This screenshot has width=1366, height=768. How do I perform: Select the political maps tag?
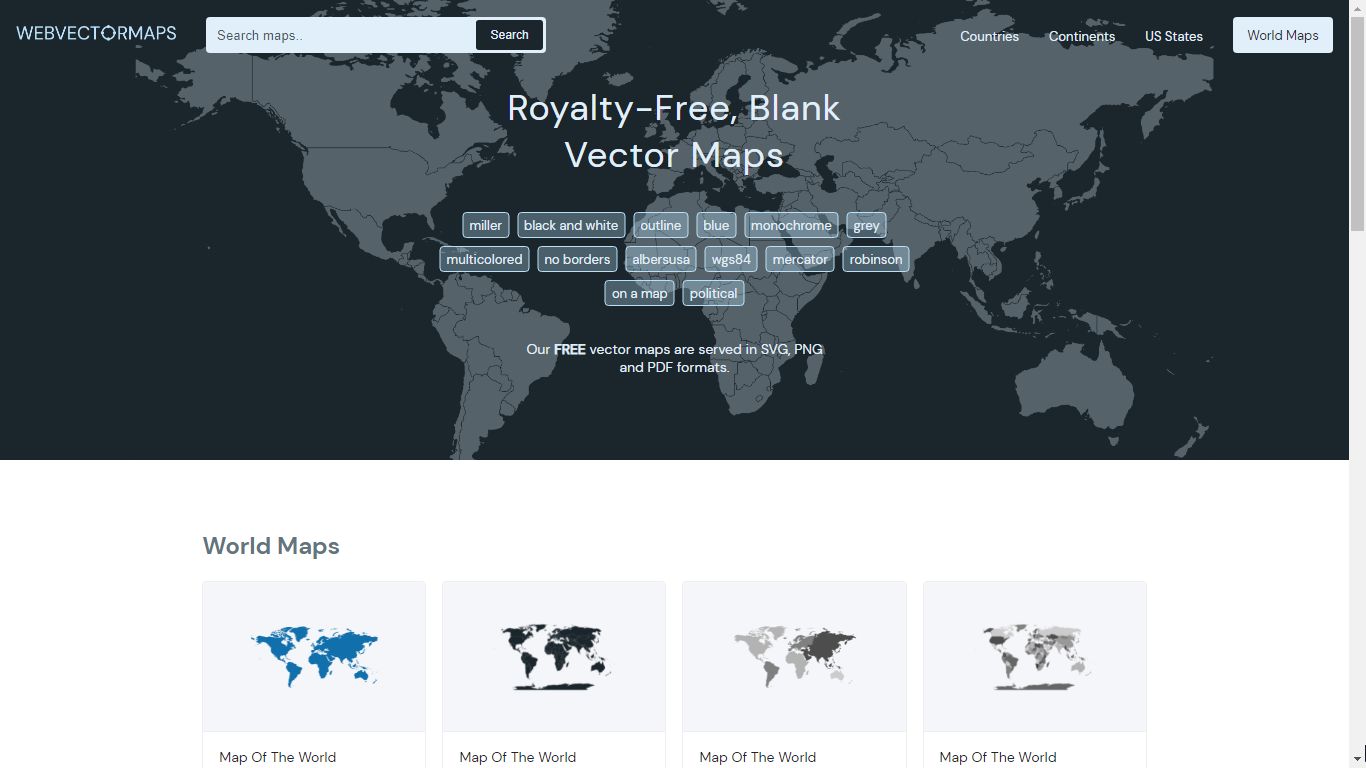coord(713,293)
